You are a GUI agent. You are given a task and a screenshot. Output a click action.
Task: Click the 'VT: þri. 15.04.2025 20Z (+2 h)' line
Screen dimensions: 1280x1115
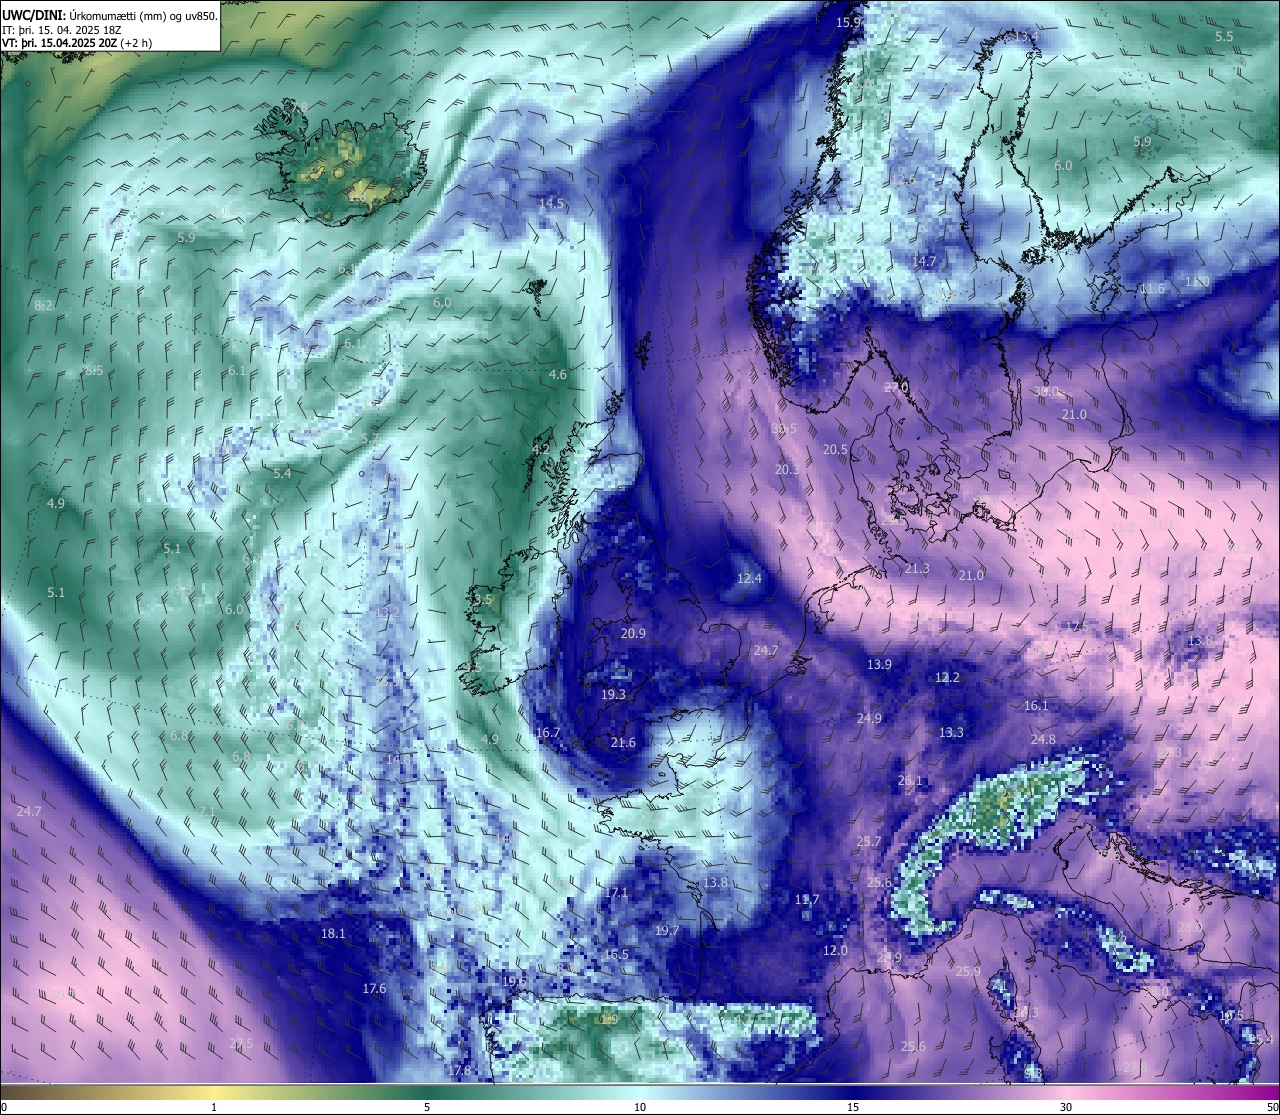[77, 43]
